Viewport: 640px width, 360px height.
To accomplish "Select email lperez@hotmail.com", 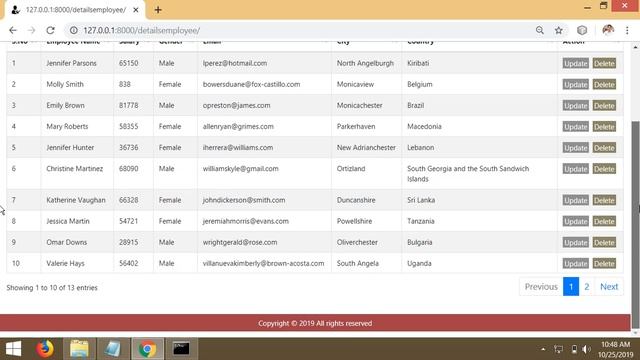I will click(235, 63).
